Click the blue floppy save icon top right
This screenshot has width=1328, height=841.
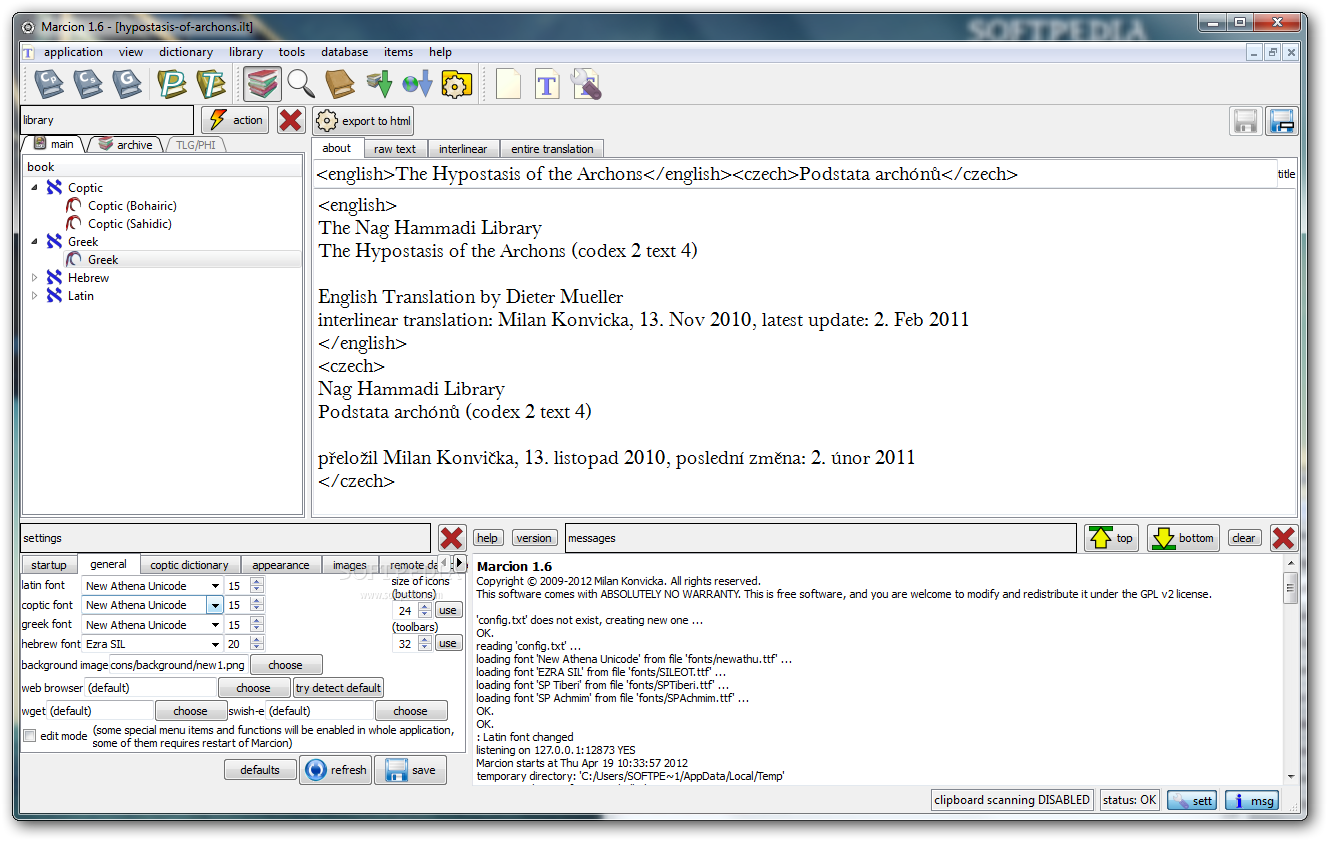tap(1282, 122)
